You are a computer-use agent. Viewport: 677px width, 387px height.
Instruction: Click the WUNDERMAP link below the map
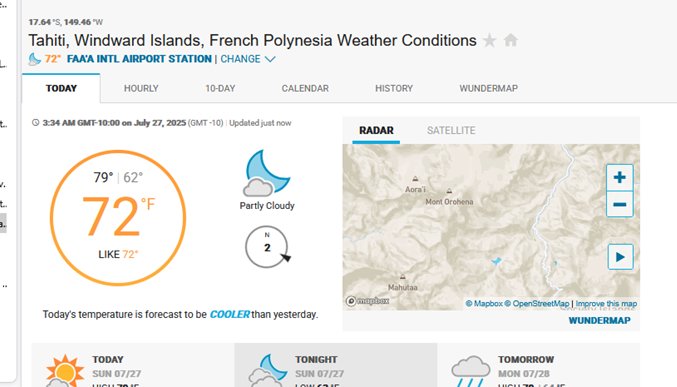pos(599,320)
